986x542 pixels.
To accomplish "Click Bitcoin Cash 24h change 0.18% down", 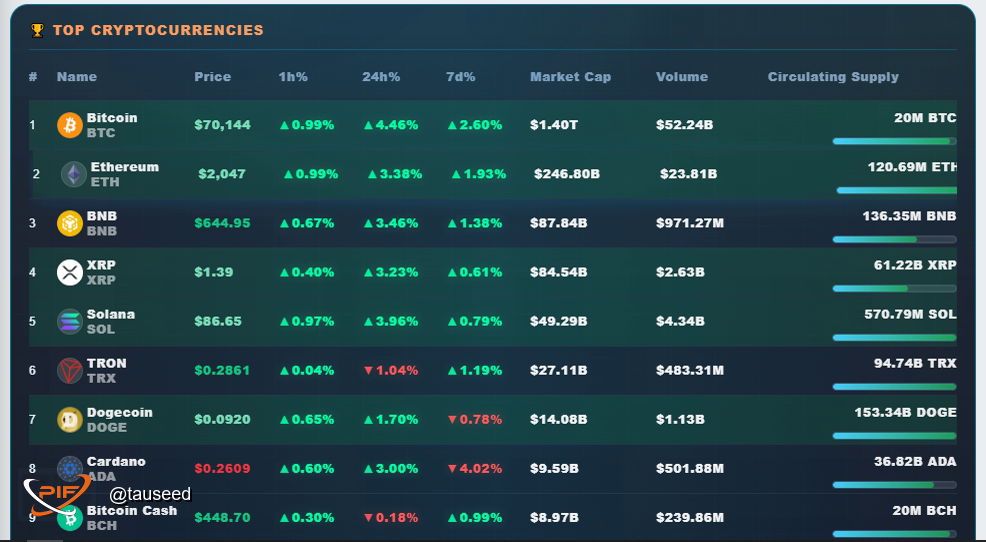I will pos(391,517).
